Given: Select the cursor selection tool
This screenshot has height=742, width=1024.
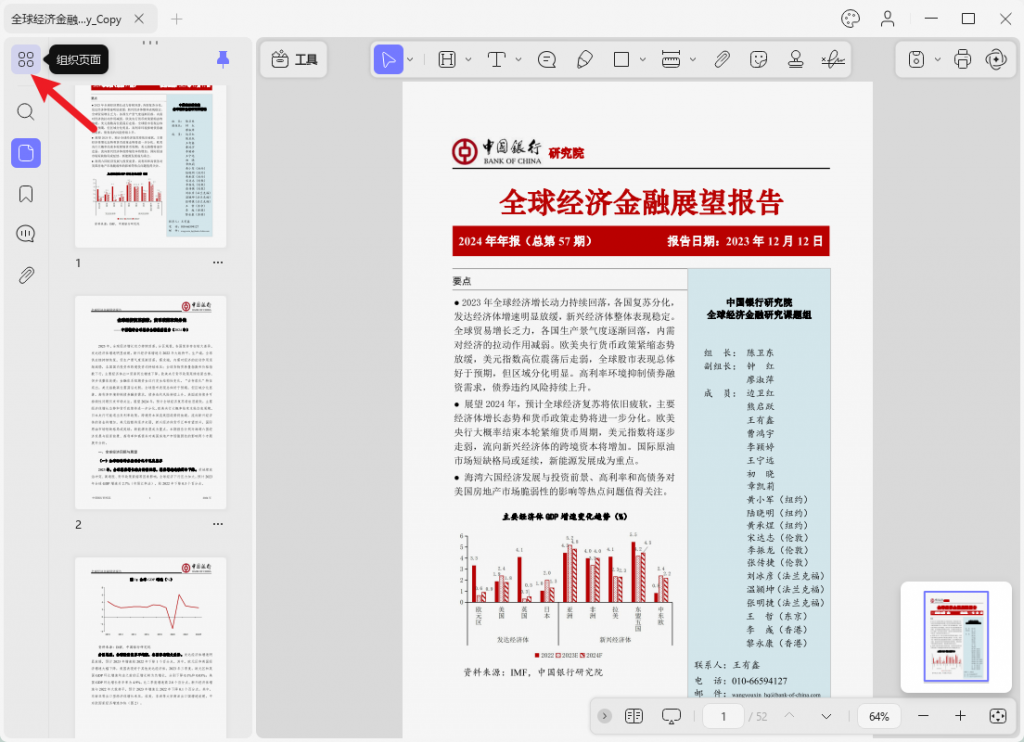Looking at the screenshot, I should [x=388, y=59].
